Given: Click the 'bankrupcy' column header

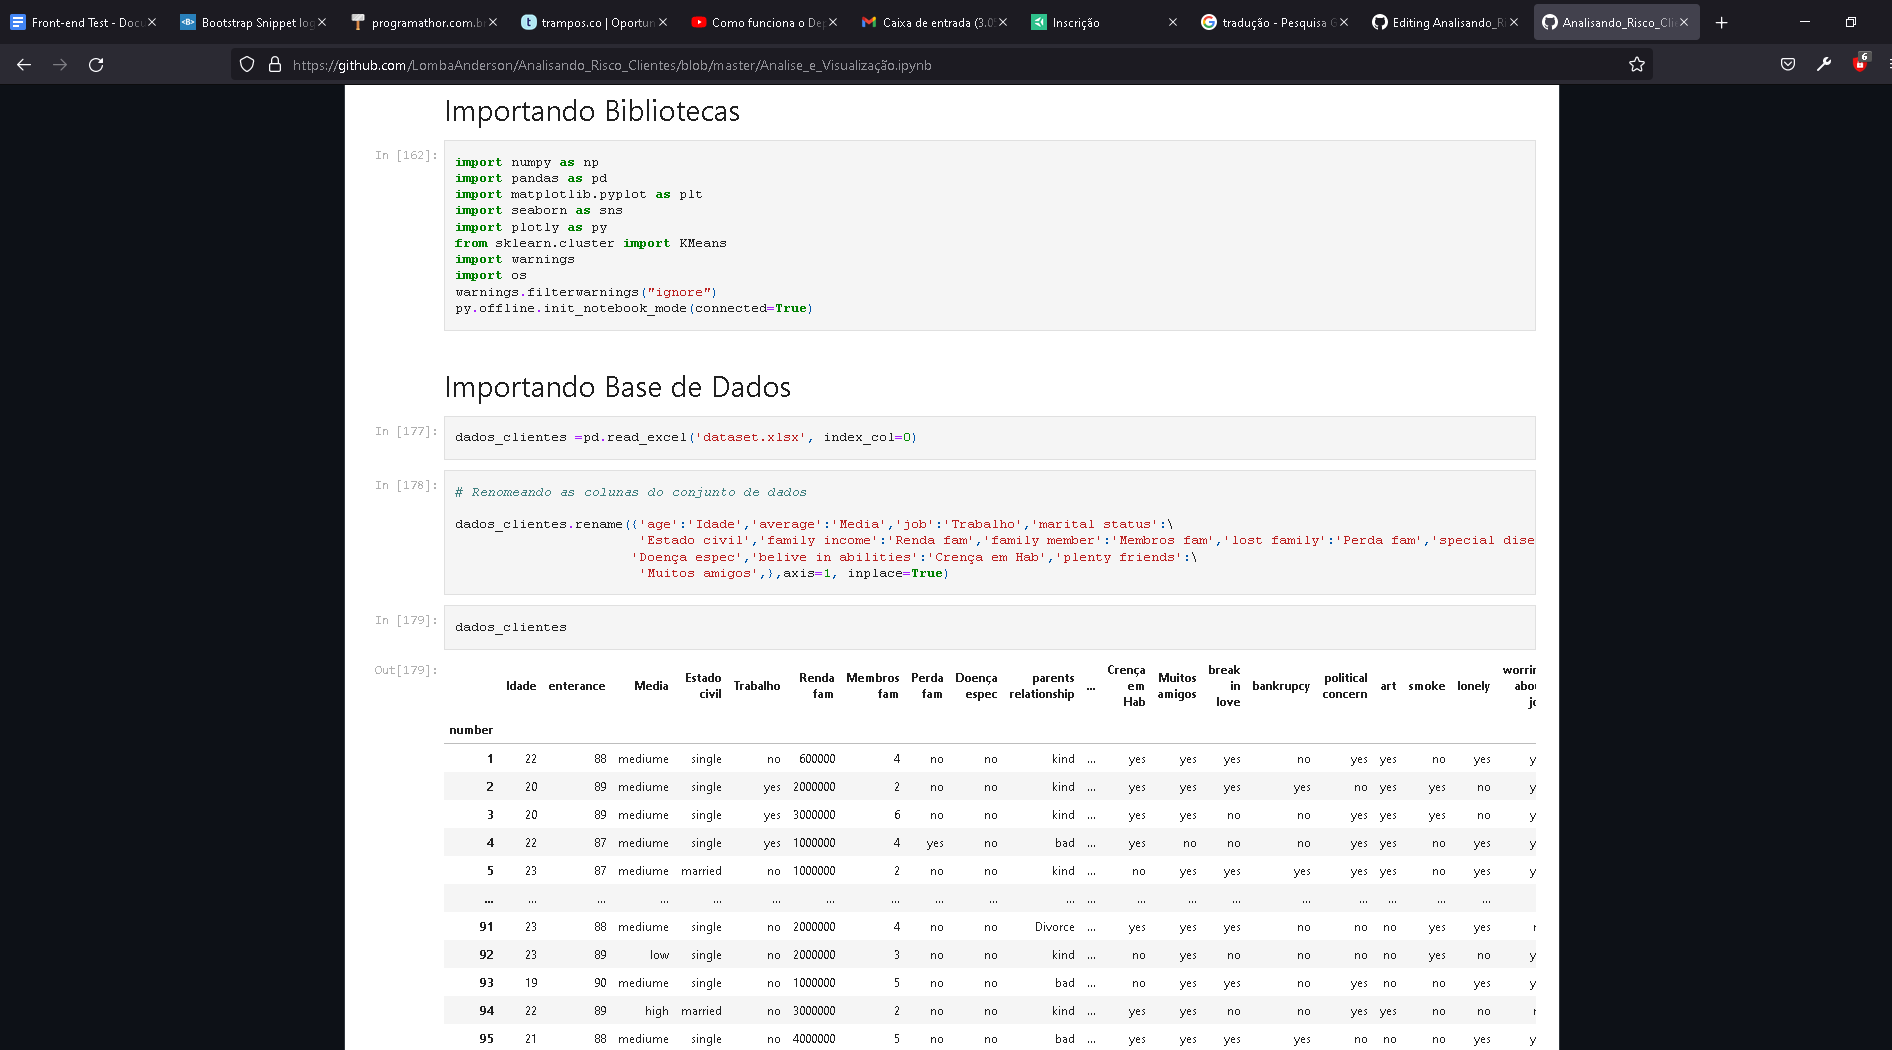Looking at the screenshot, I should [1280, 686].
